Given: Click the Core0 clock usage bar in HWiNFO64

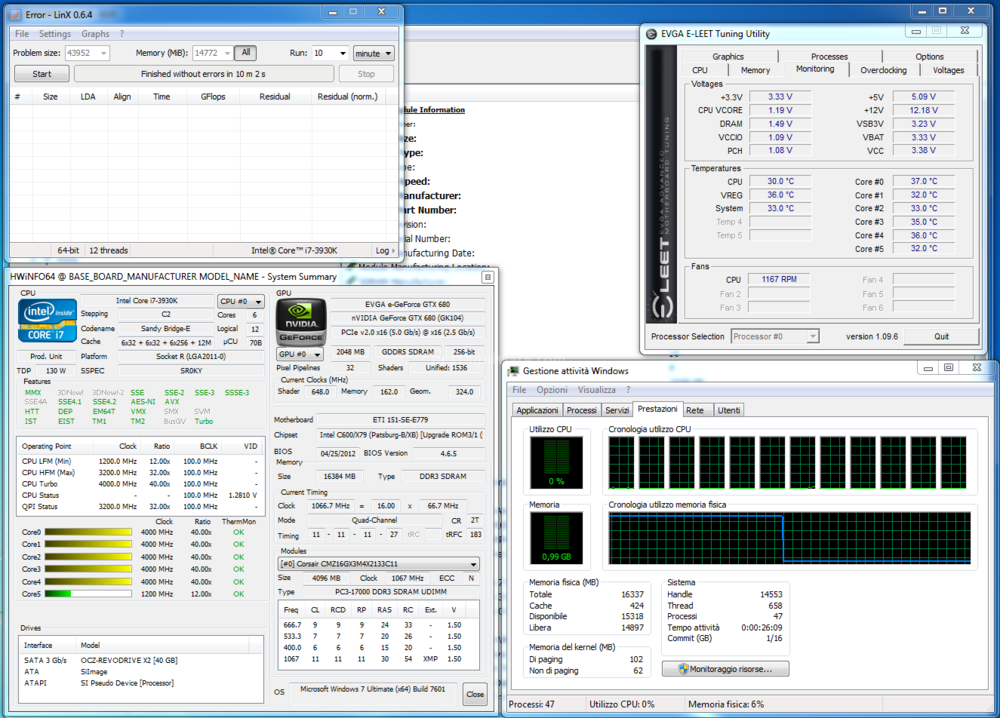Looking at the screenshot, I should pyautogui.click(x=88, y=532).
